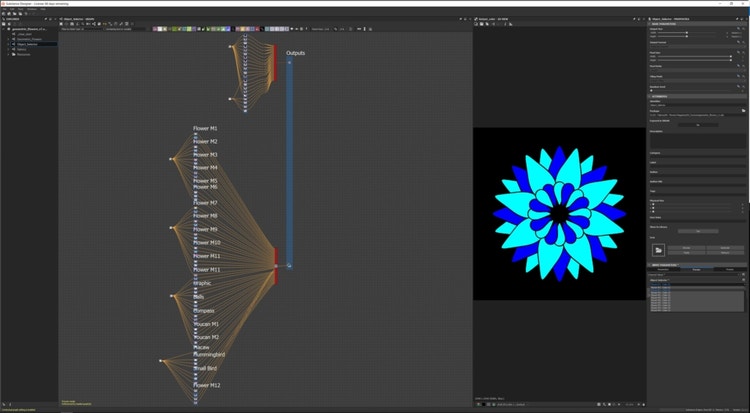Collapse the geometric_flowers package root
This screenshot has width=750, height=413.
3,29
